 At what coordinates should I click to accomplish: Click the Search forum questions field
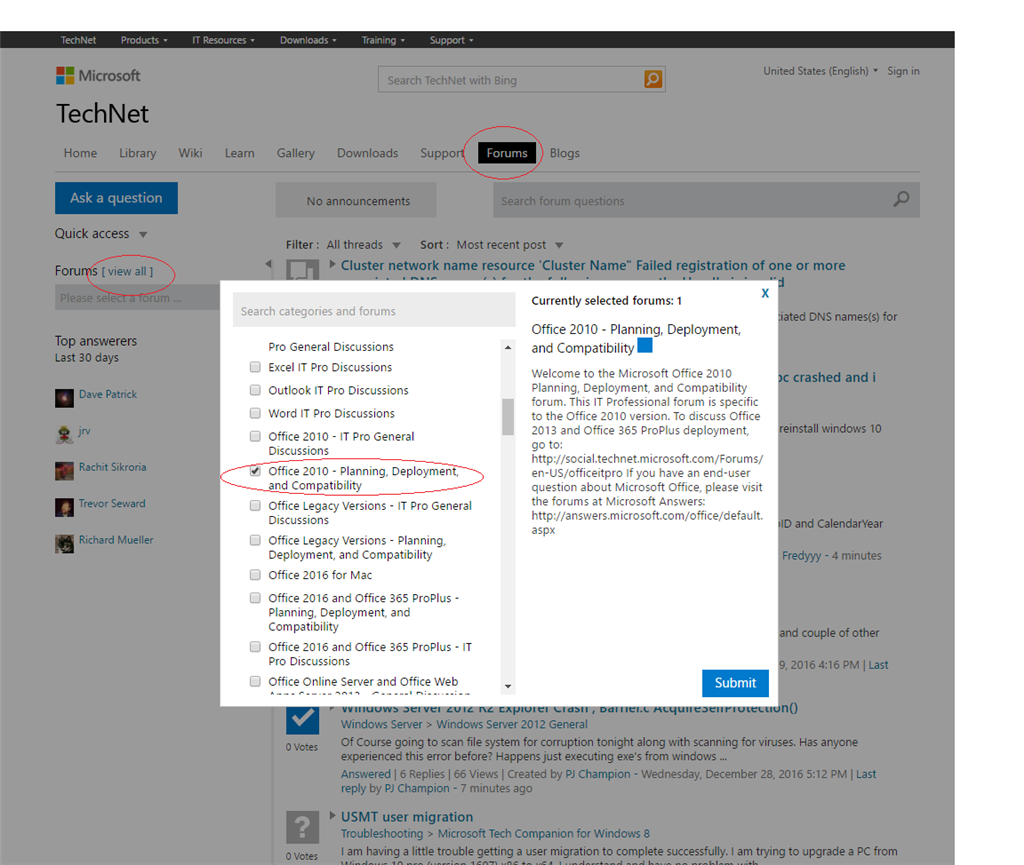coord(692,200)
